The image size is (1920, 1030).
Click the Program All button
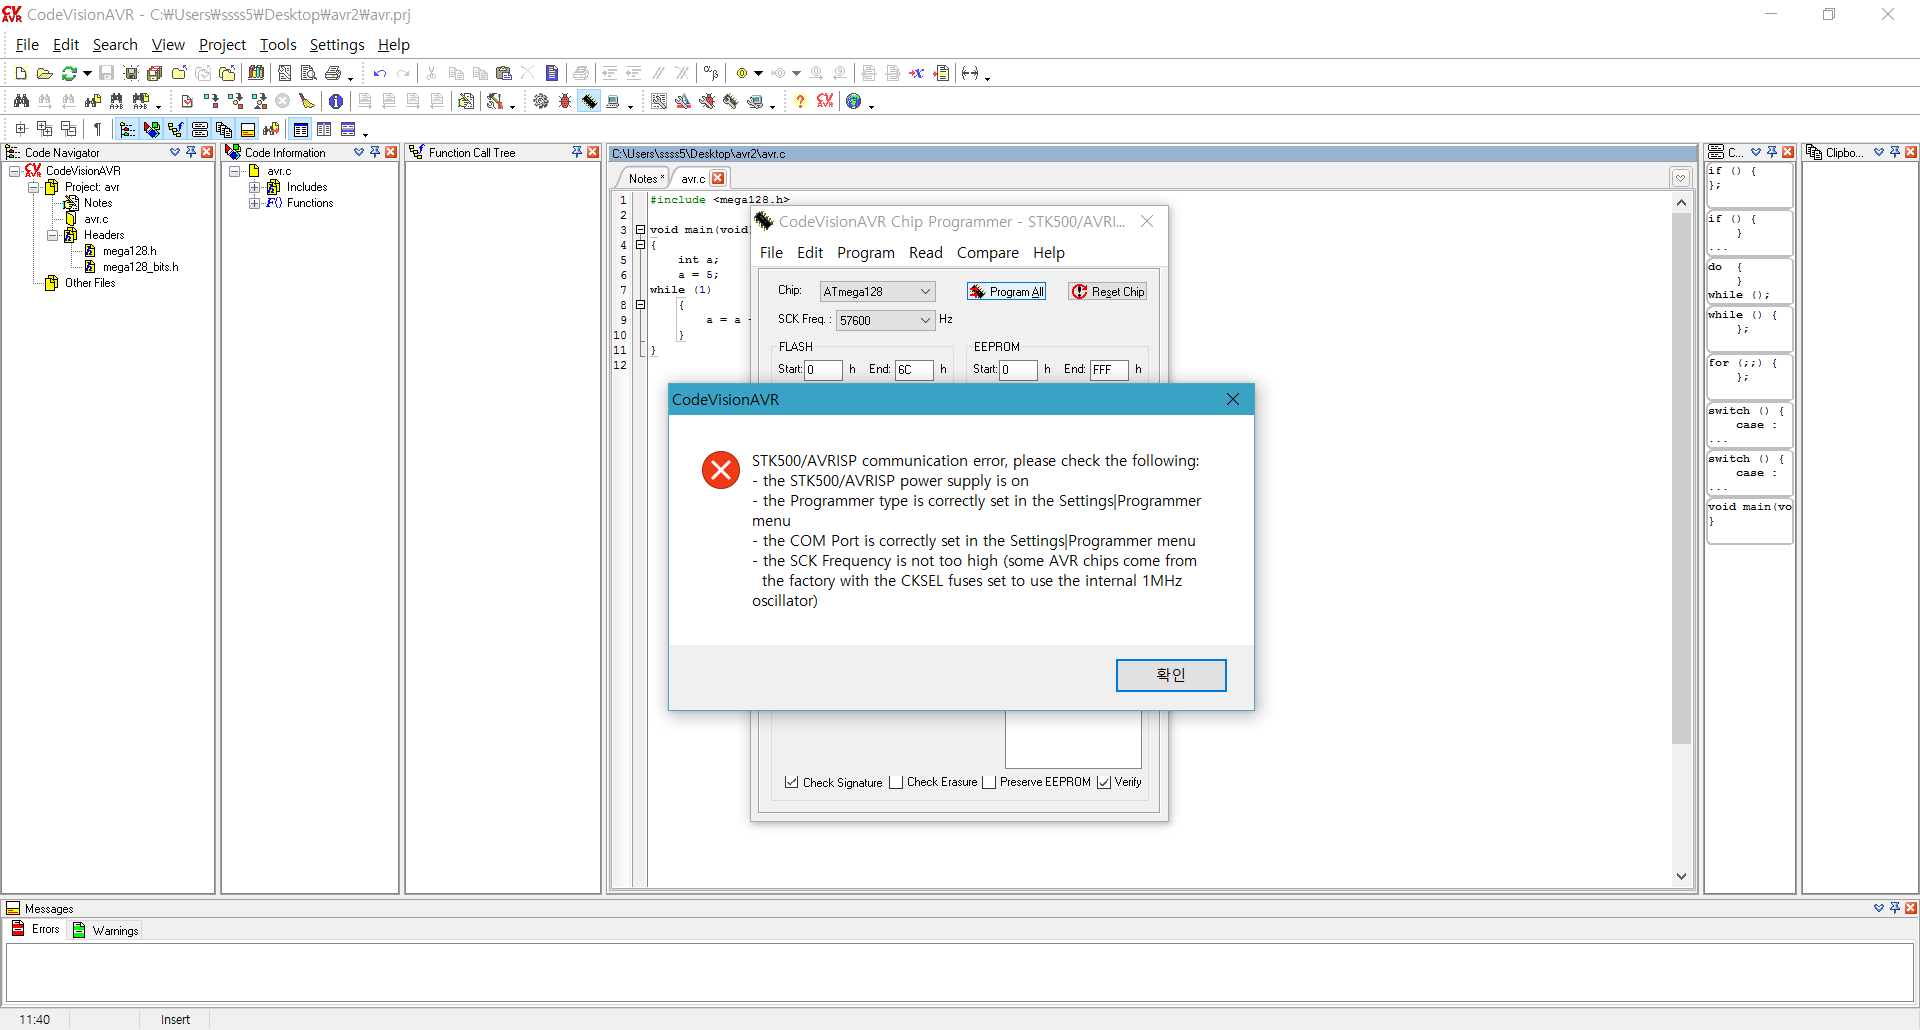pos(1007,292)
